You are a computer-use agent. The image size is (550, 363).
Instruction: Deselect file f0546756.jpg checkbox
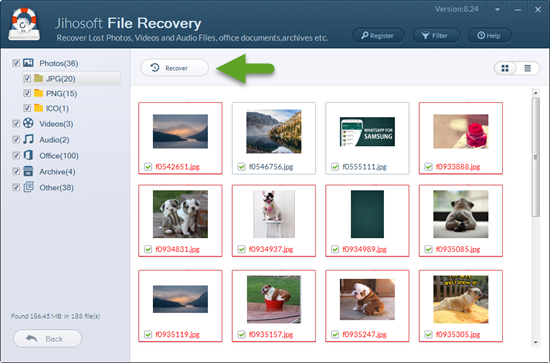point(241,167)
